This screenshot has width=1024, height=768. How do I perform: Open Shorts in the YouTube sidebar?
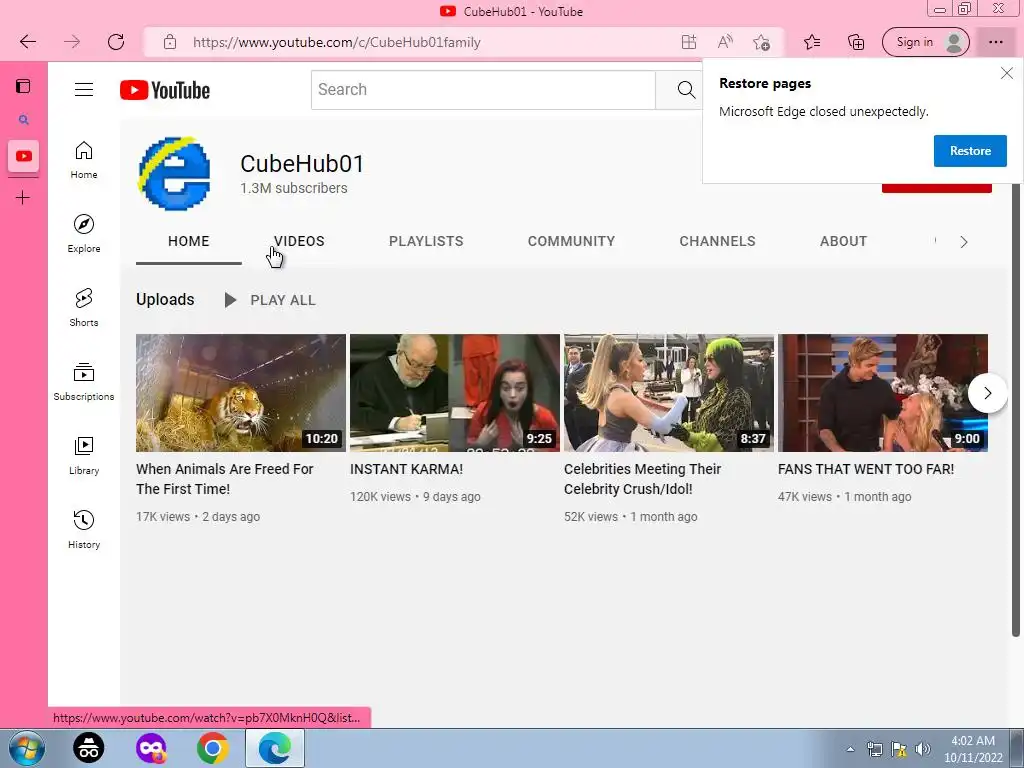tap(84, 307)
